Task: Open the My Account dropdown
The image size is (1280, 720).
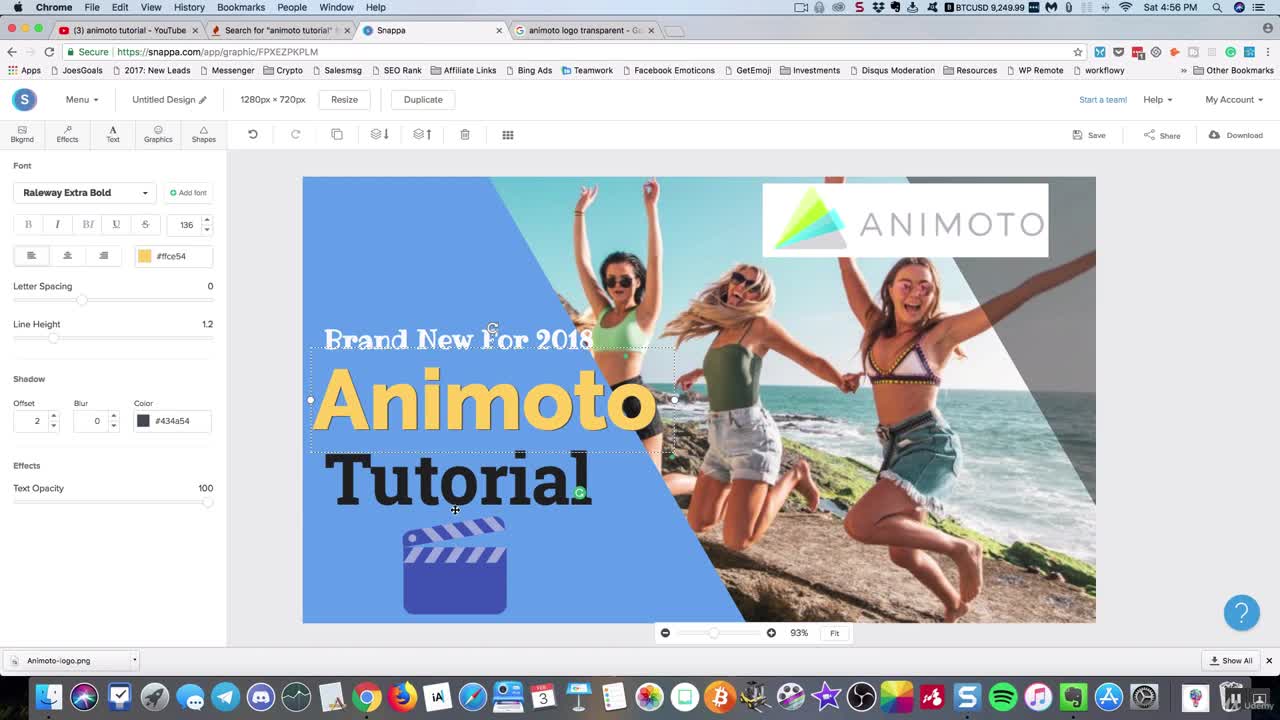Action: coord(1234,100)
